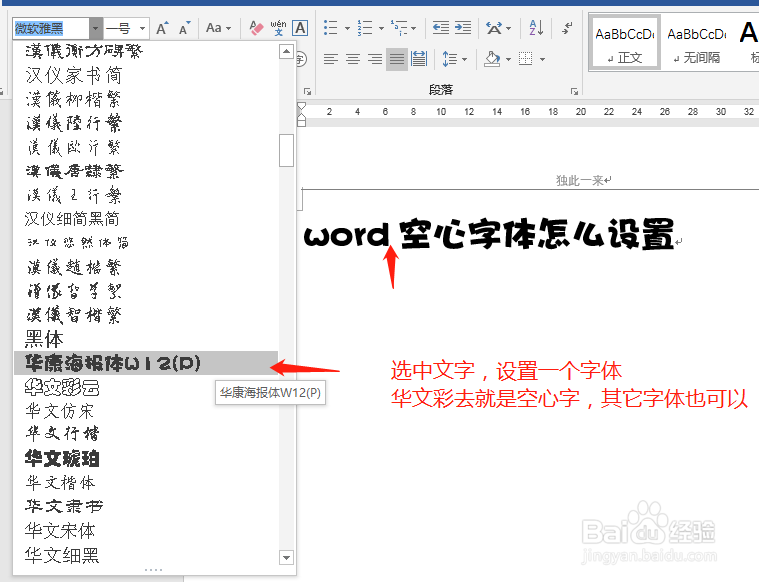
Task: Click the Numbering list icon
Action: pyautogui.click(x=365, y=28)
